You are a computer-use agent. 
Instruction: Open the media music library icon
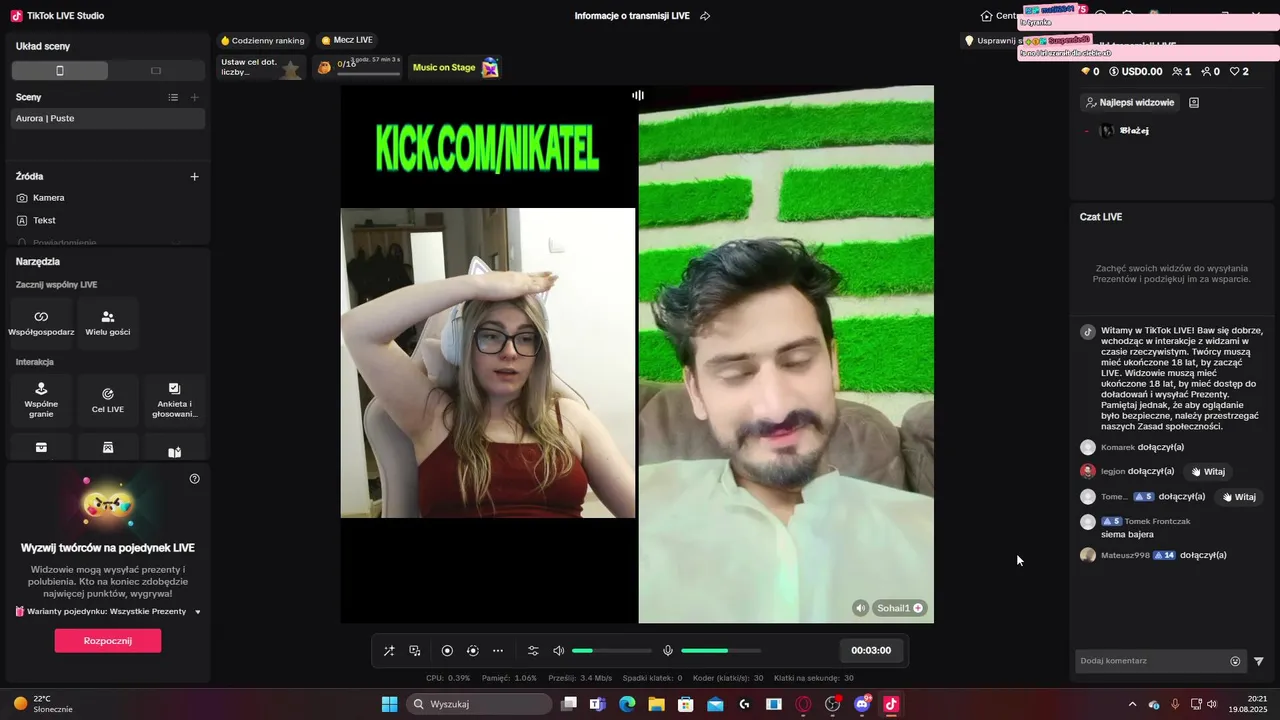click(415, 651)
